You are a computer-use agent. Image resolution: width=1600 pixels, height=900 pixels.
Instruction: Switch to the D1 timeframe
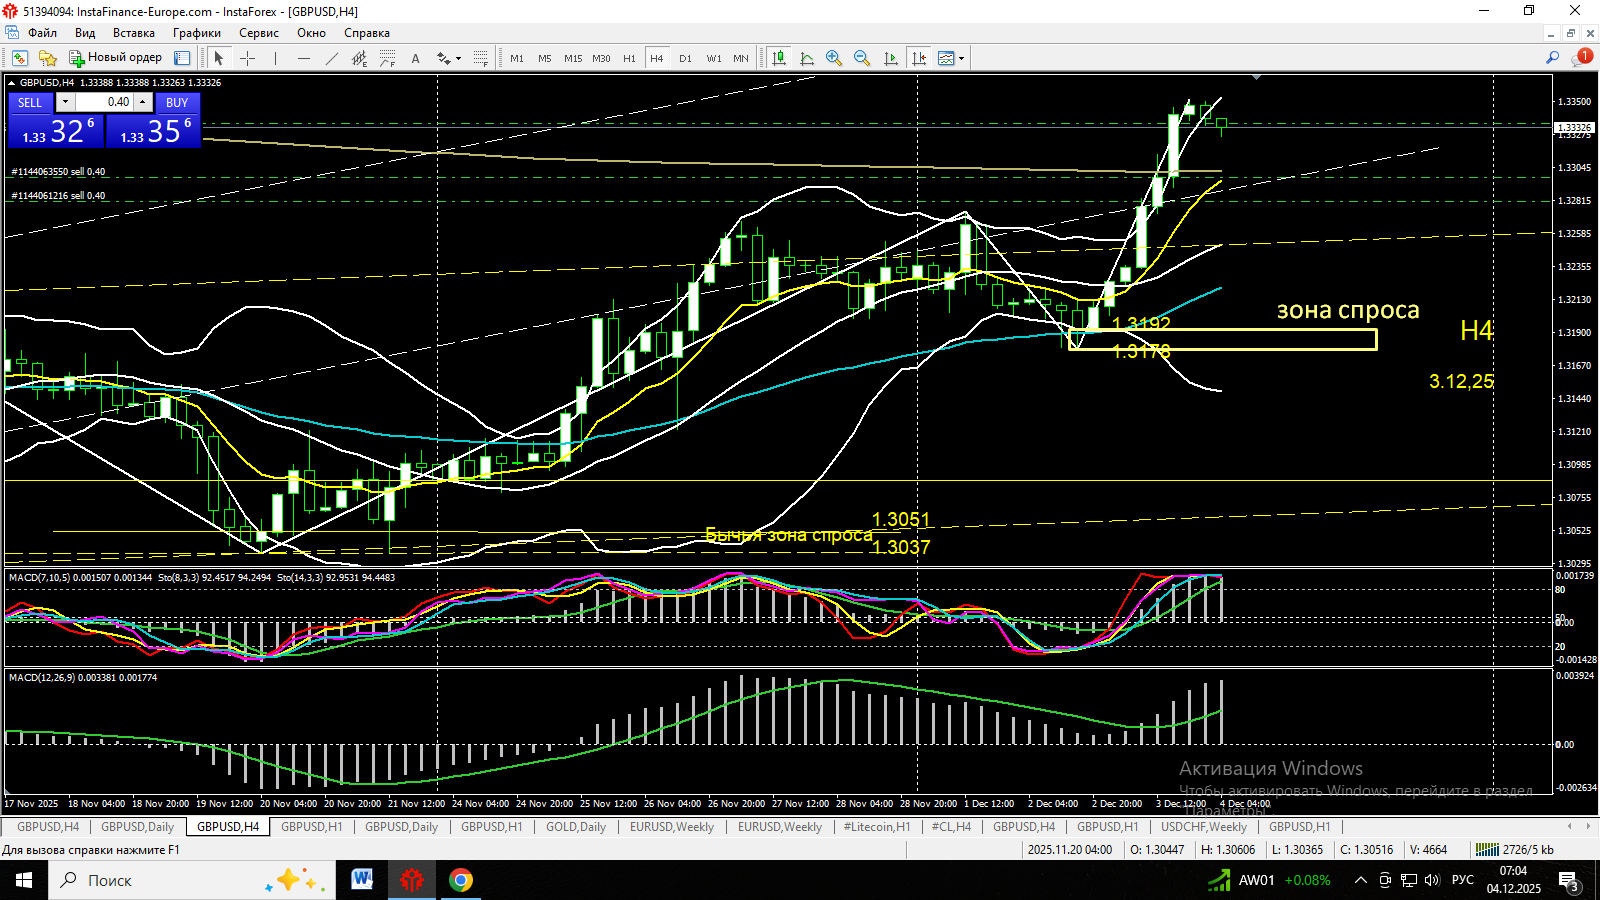[685, 58]
